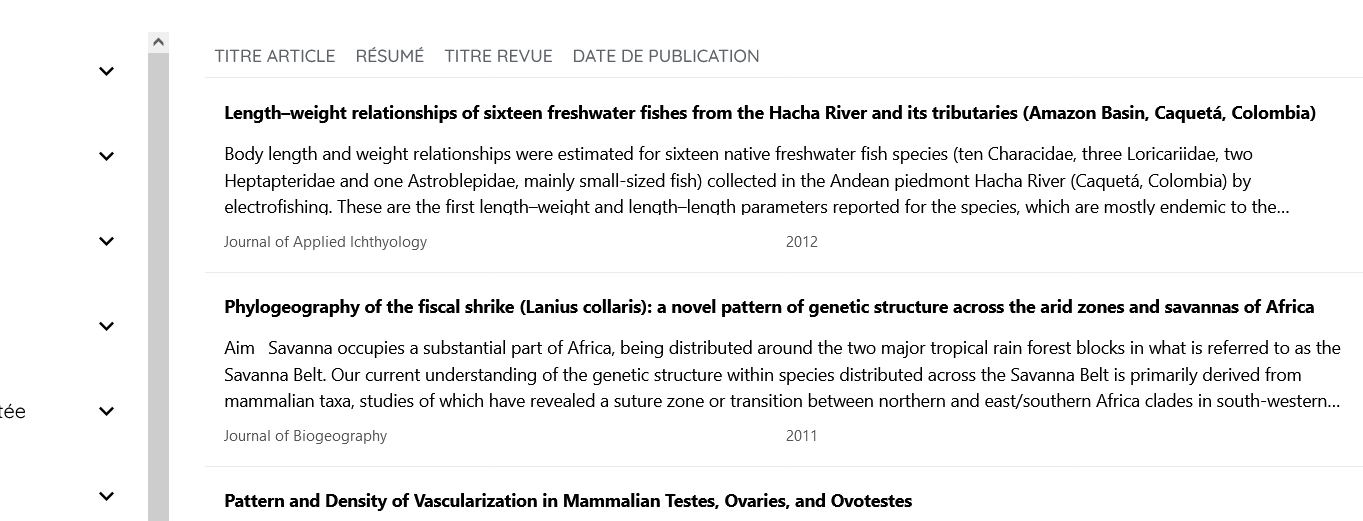Click the scrollbar up arrow
Viewport: 1363px width, 521px height.
[158, 42]
